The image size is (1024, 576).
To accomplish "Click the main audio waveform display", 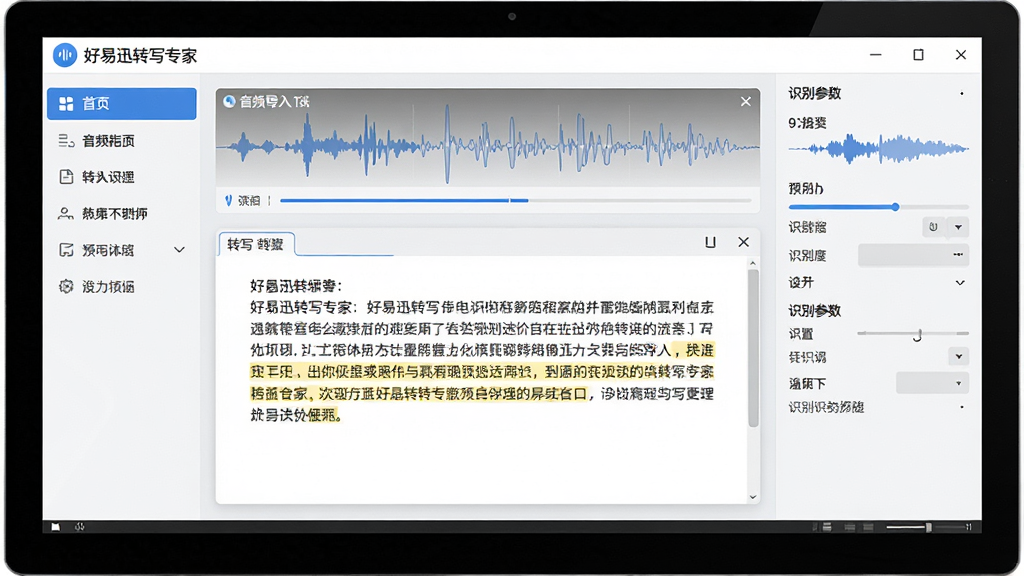I will [488, 147].
